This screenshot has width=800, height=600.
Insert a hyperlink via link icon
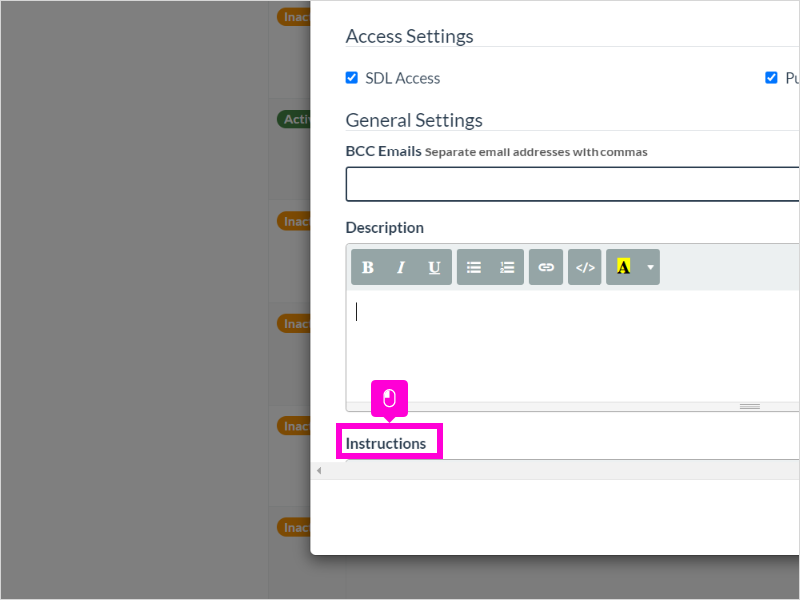coord(546,267)
